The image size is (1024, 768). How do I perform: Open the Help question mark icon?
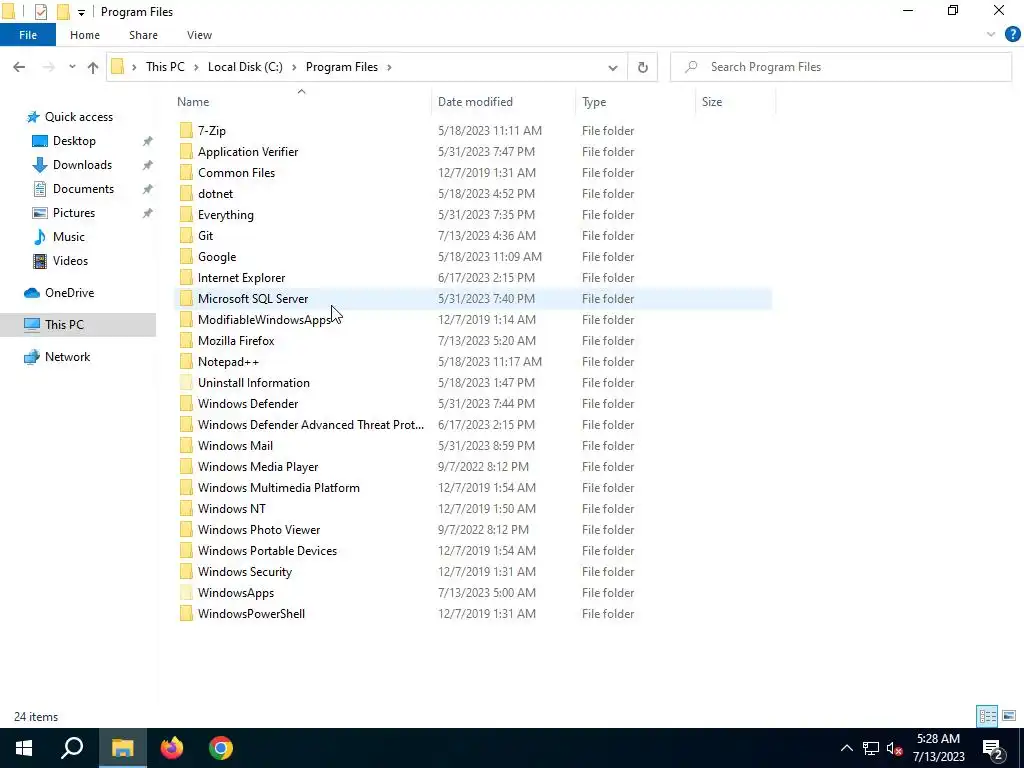coord(1012,35)
